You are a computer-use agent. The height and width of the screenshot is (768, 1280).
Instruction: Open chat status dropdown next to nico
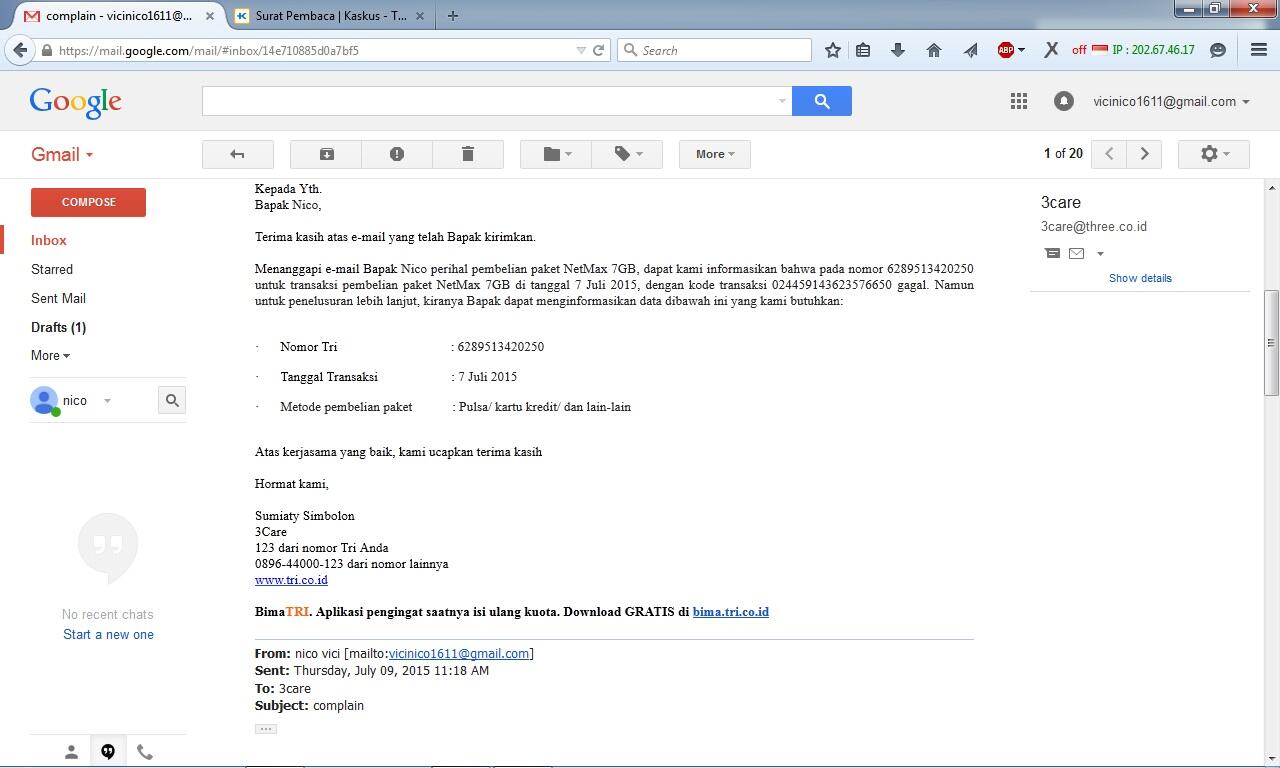(107, 401)
